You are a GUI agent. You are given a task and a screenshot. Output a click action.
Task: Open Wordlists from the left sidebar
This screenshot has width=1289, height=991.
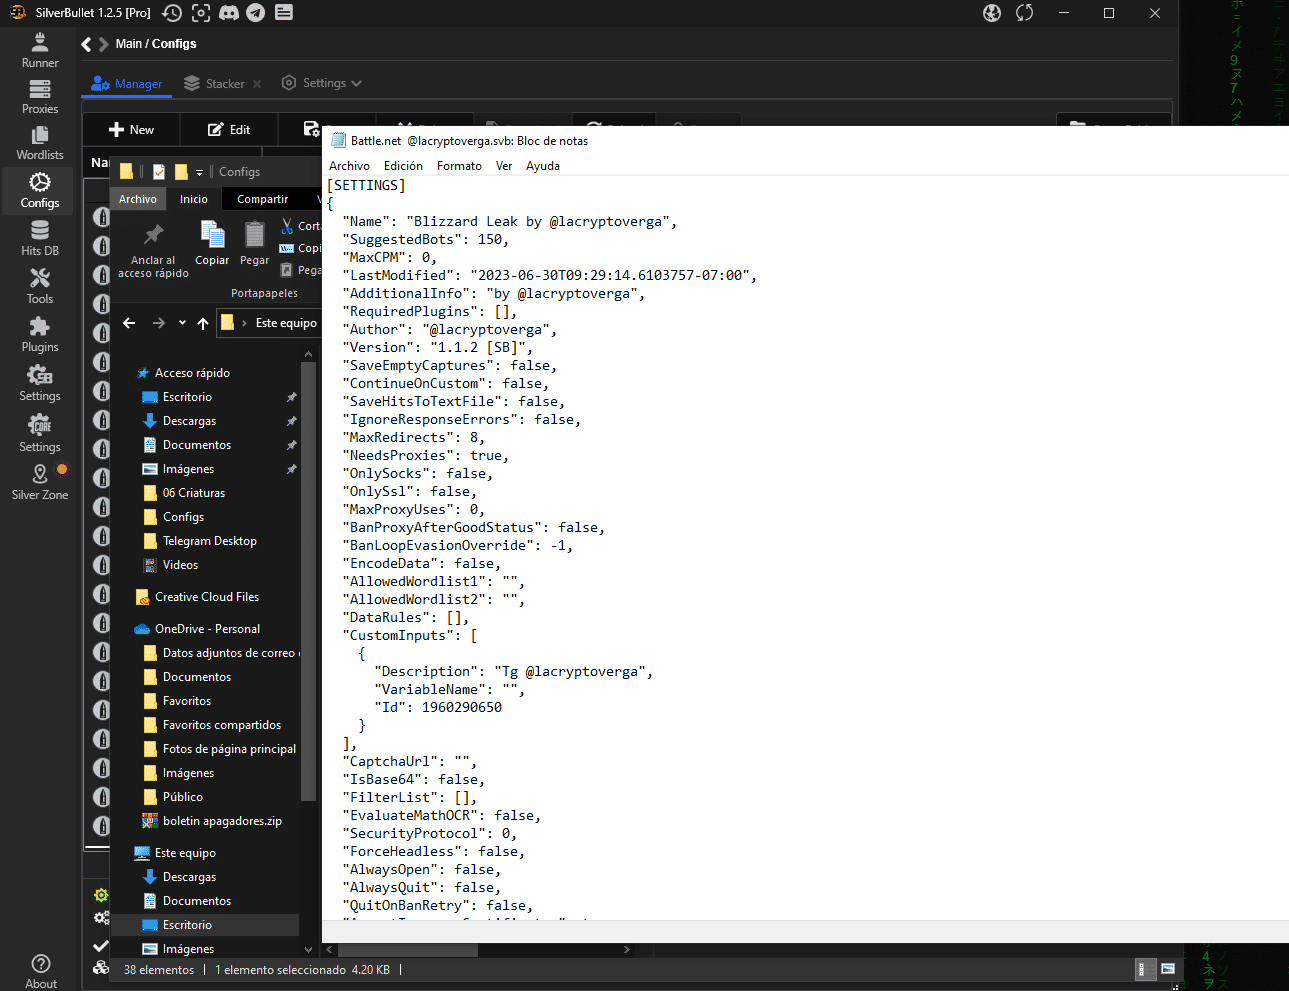pos(40,142)
